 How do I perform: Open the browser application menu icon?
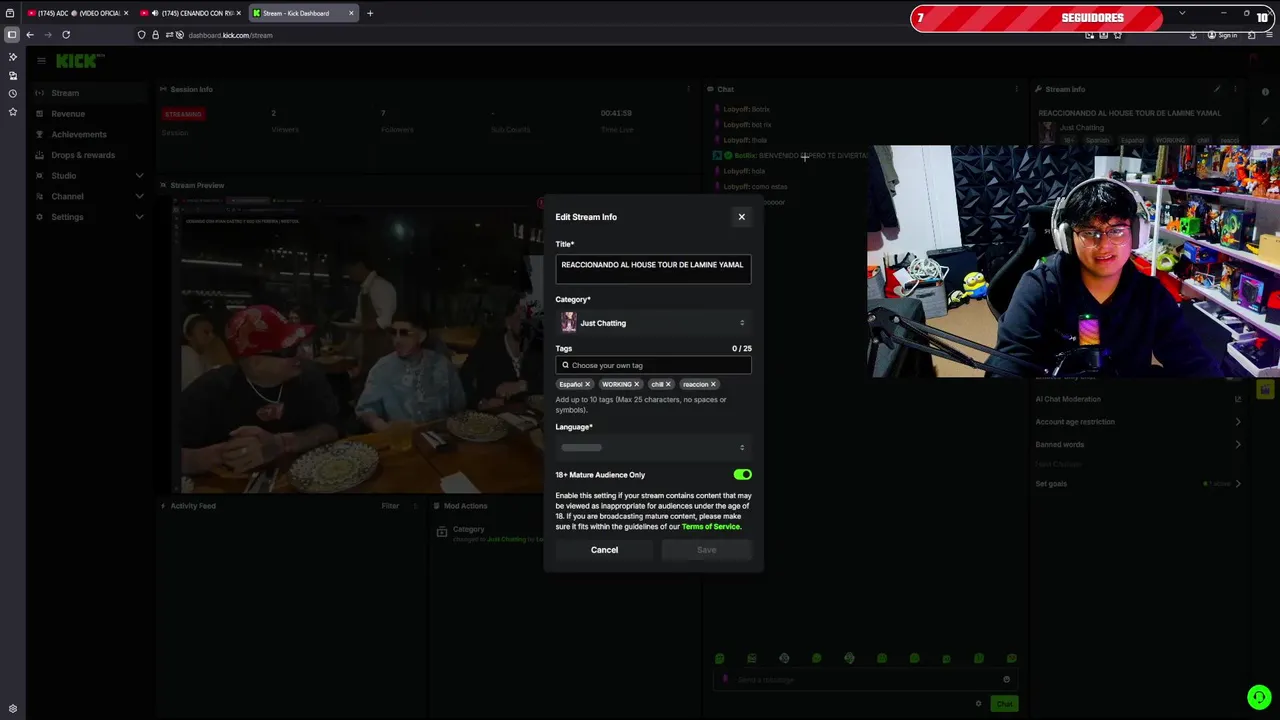click(1269, 35)
